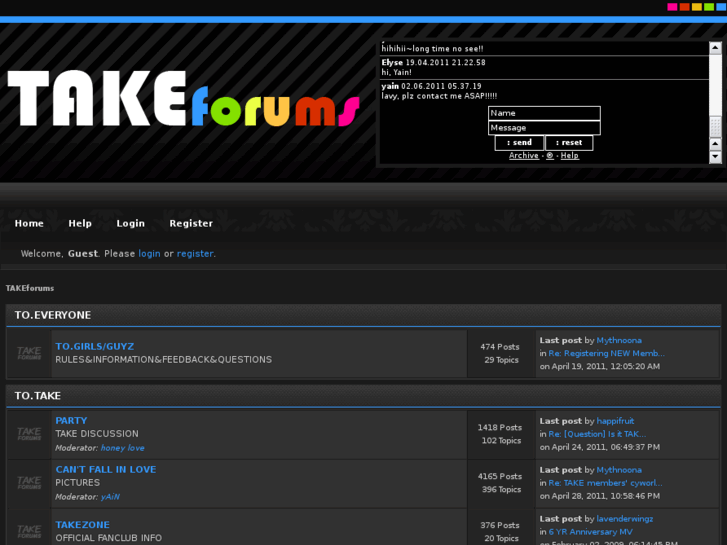Click the shoutbox bottom scroll down arrow

tap(715, 157)
